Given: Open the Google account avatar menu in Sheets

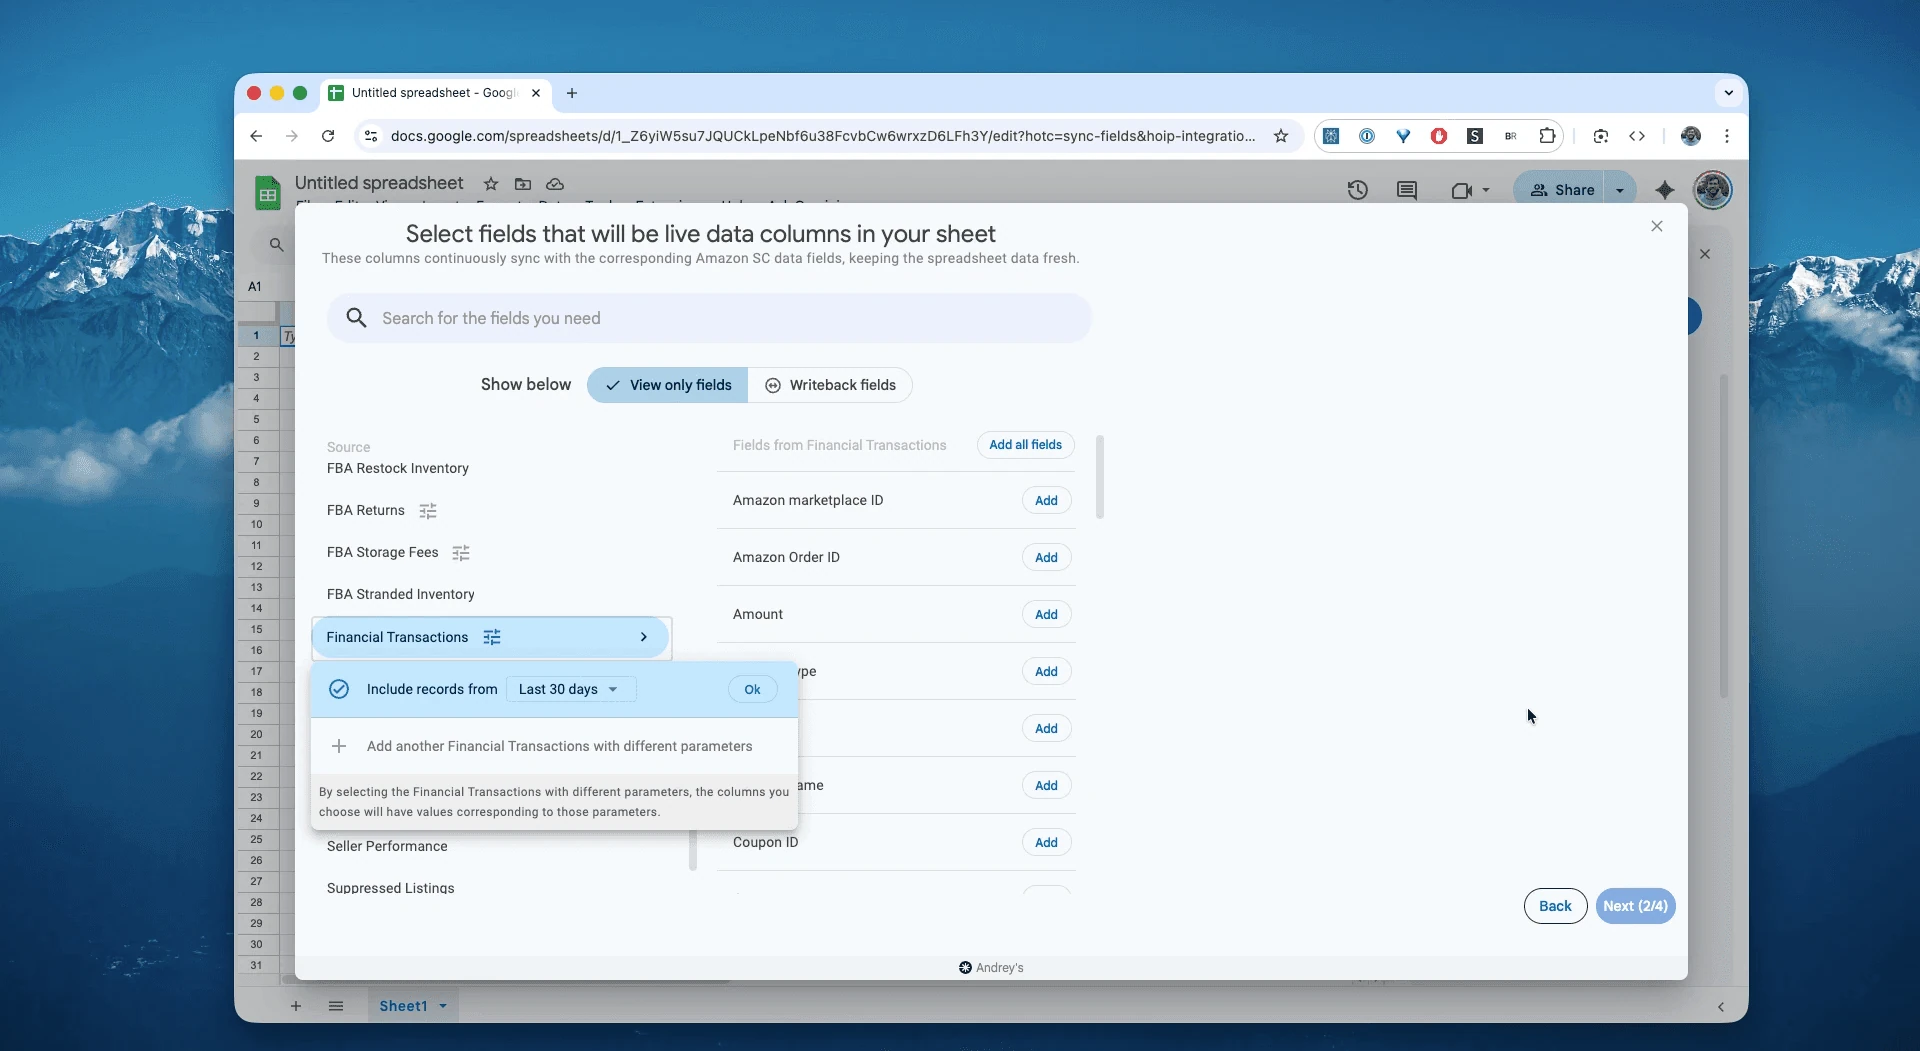Looking at the screenshot, I should click(x=1713, y=190).
